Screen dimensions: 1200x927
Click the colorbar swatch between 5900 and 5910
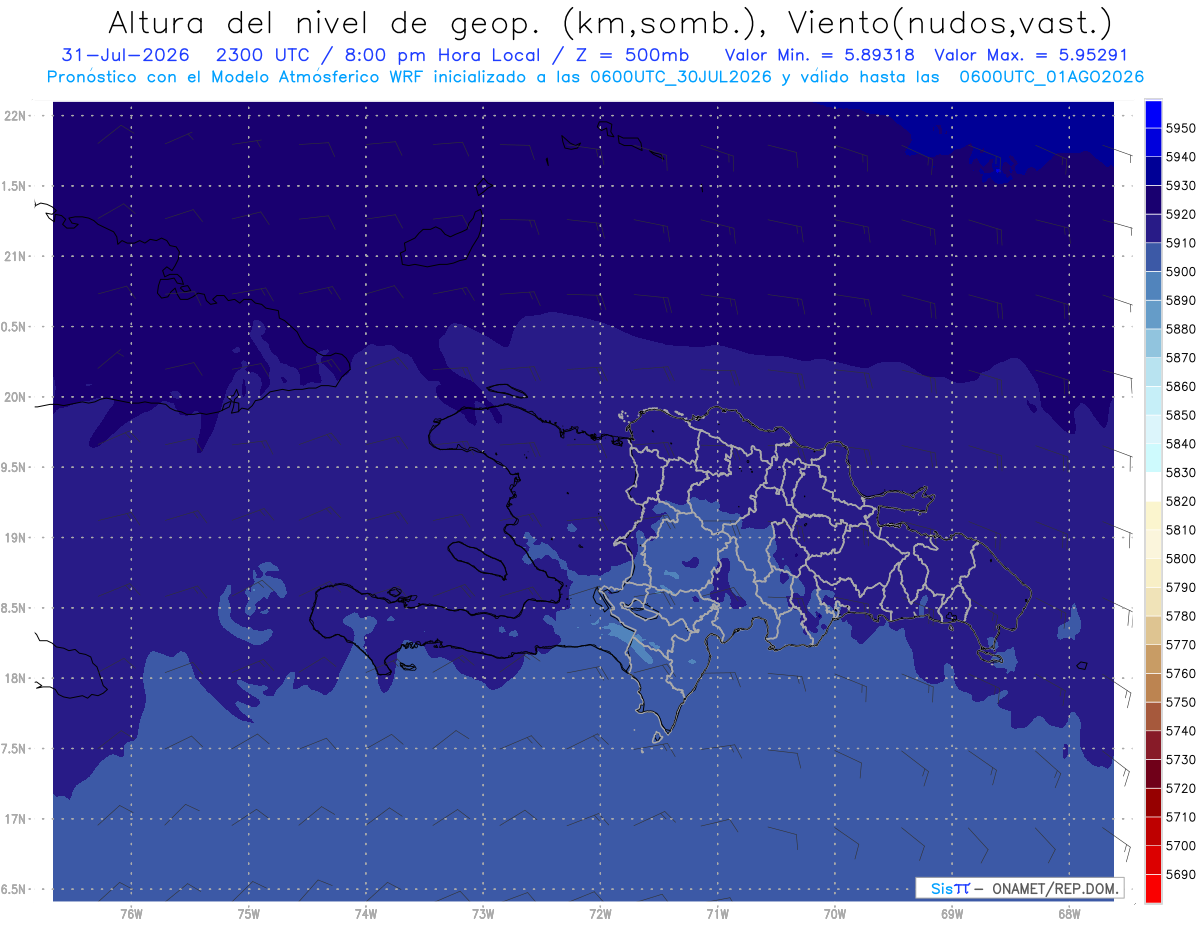pos(1153,257)
